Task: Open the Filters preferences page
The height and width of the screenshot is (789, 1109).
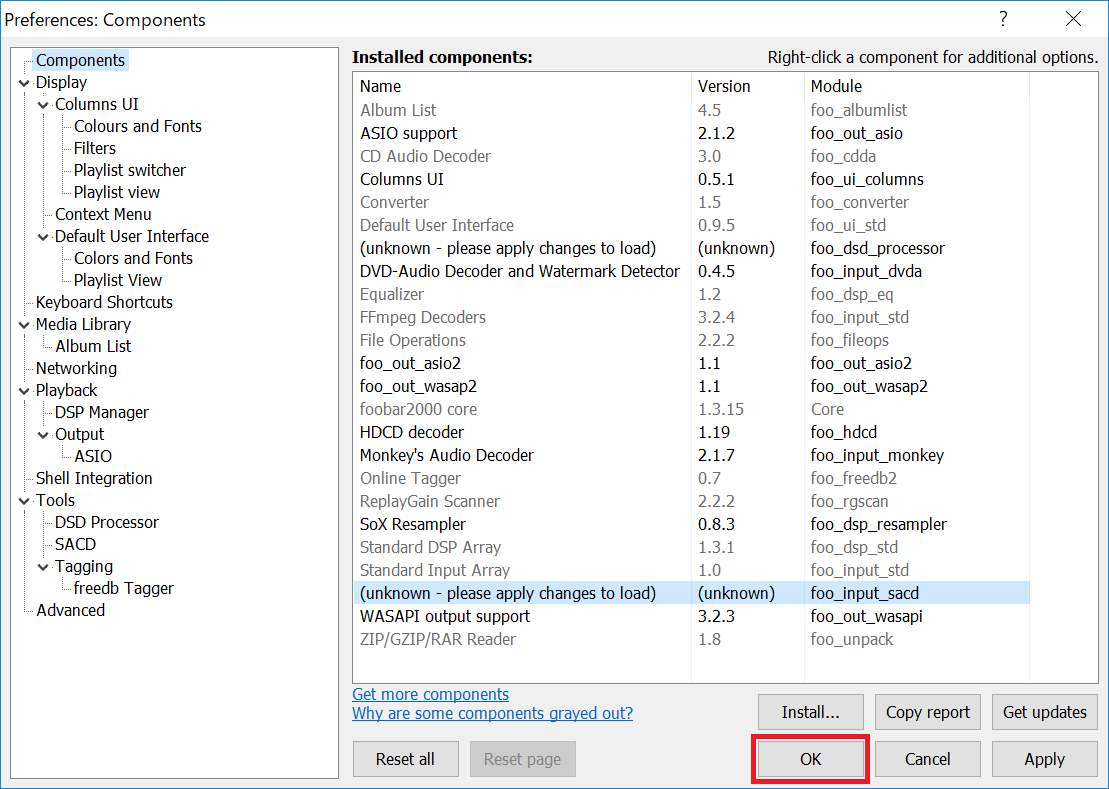Action: coord(95,148)
